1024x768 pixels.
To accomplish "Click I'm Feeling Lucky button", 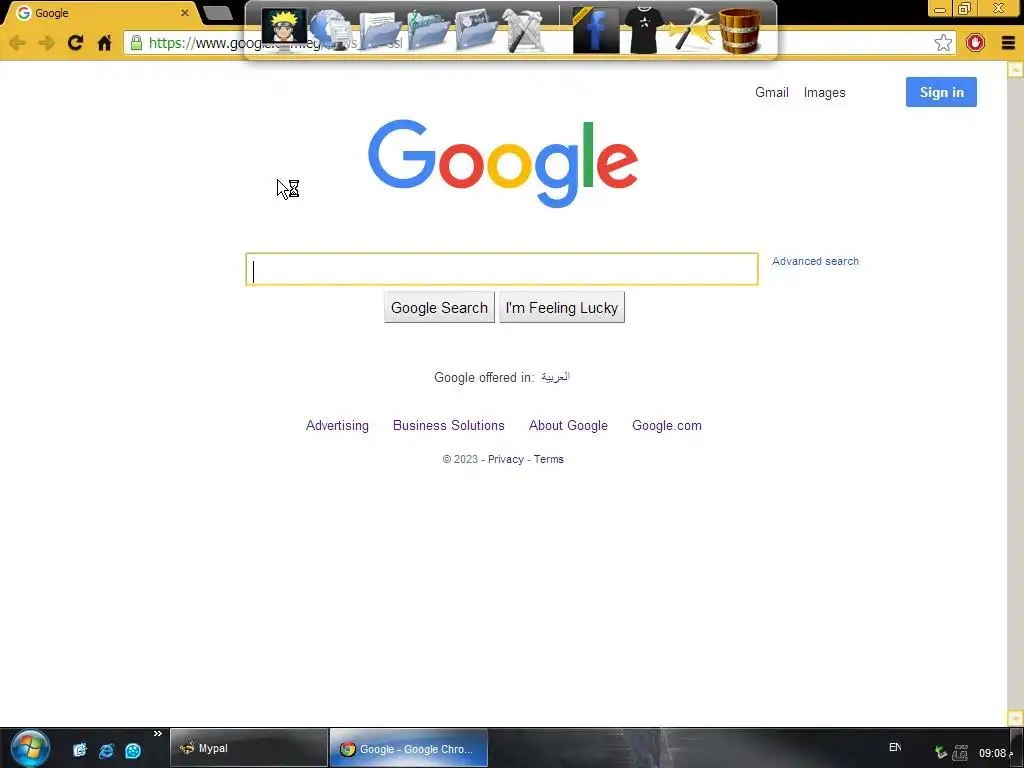I will point(562,308).
